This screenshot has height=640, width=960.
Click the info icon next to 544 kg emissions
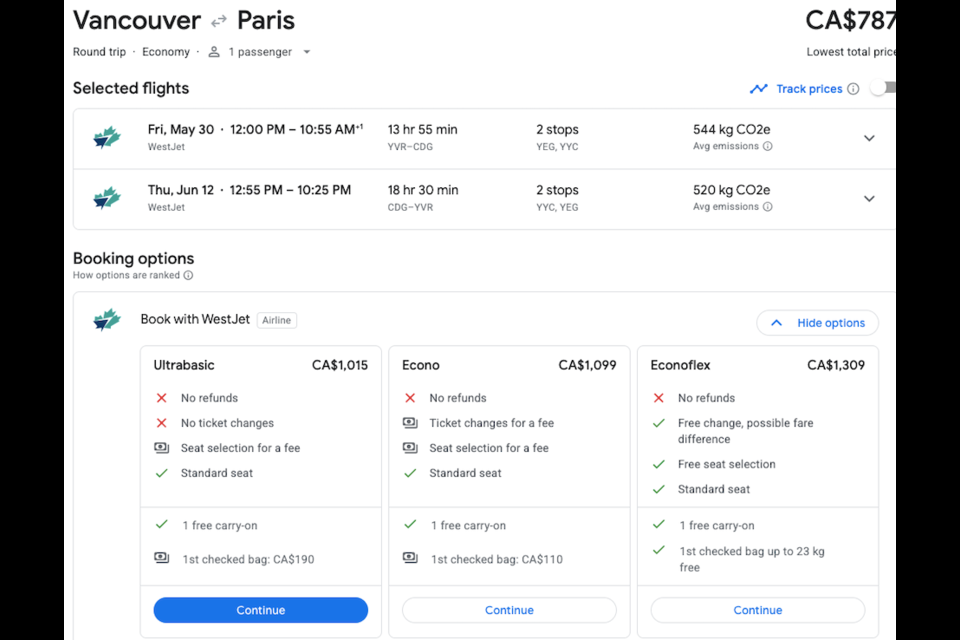768,146
